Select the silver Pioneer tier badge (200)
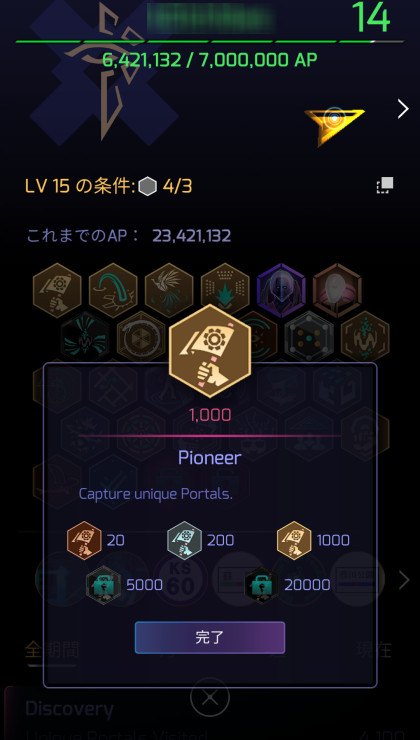The width and height of the screenshot is (420, 740). tap(185, 540)
